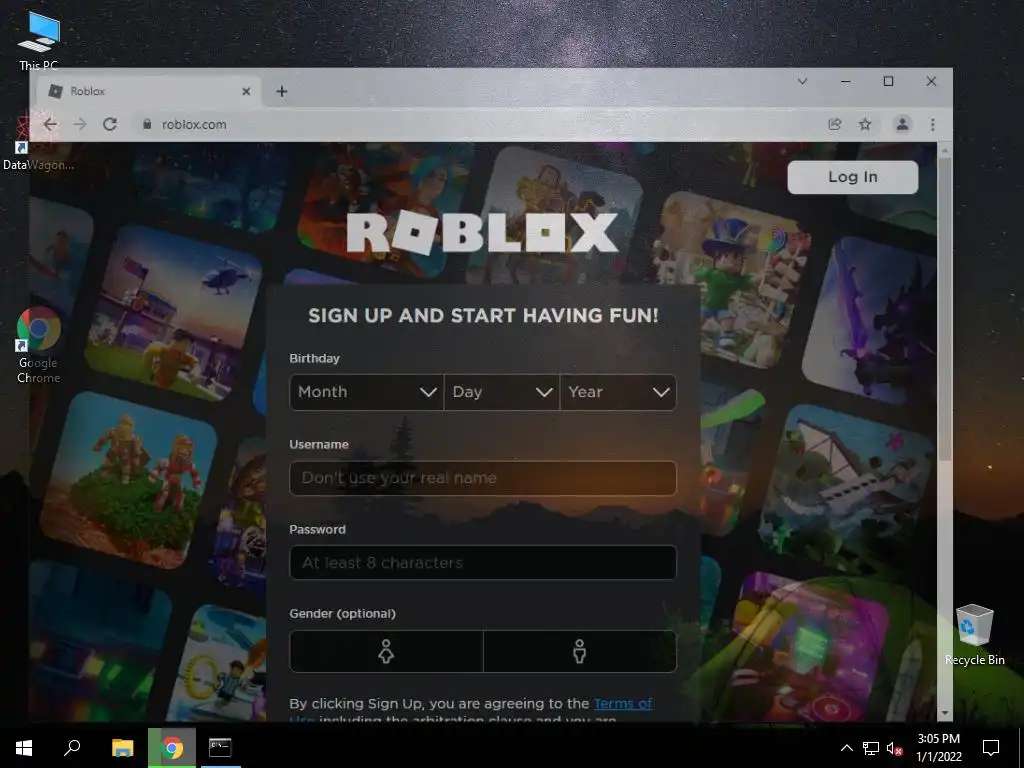Image resolution: width=1024 pixels, height=768 pixels.
Task: Click the roblox.com address bar
Action: click(x=477, y=124)
